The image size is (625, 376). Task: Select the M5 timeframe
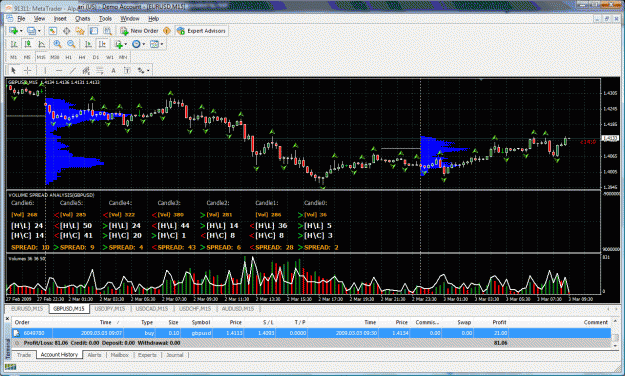click(x=27, y=57)
